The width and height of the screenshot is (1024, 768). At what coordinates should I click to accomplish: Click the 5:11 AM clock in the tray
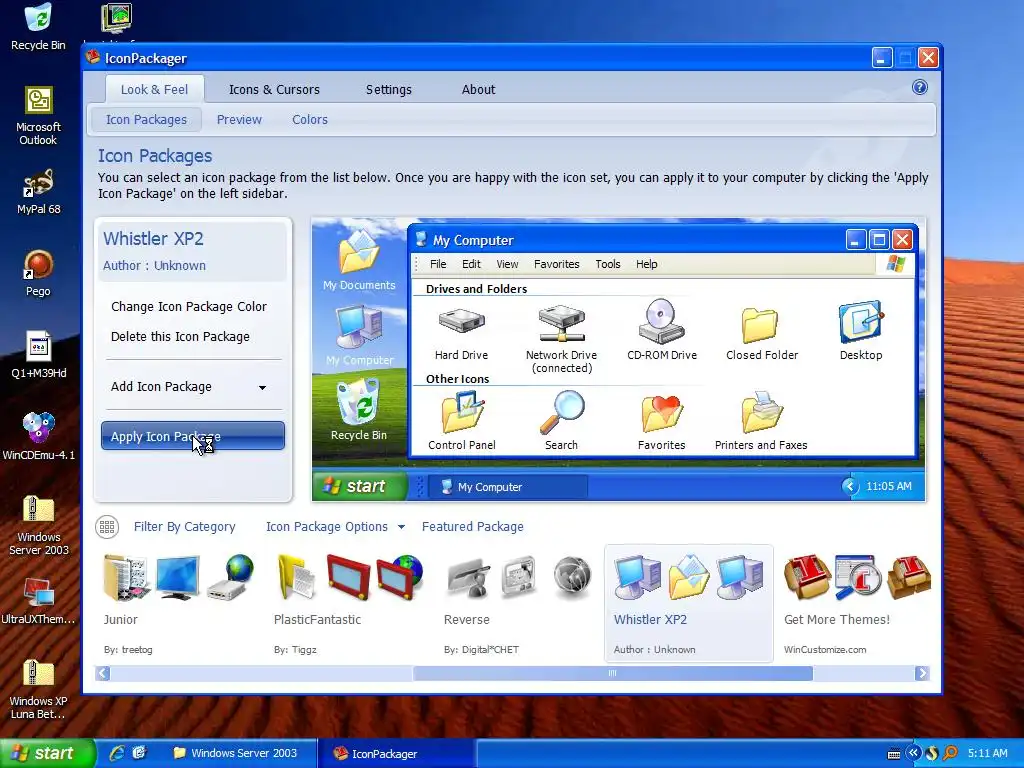tap(987, 753)
